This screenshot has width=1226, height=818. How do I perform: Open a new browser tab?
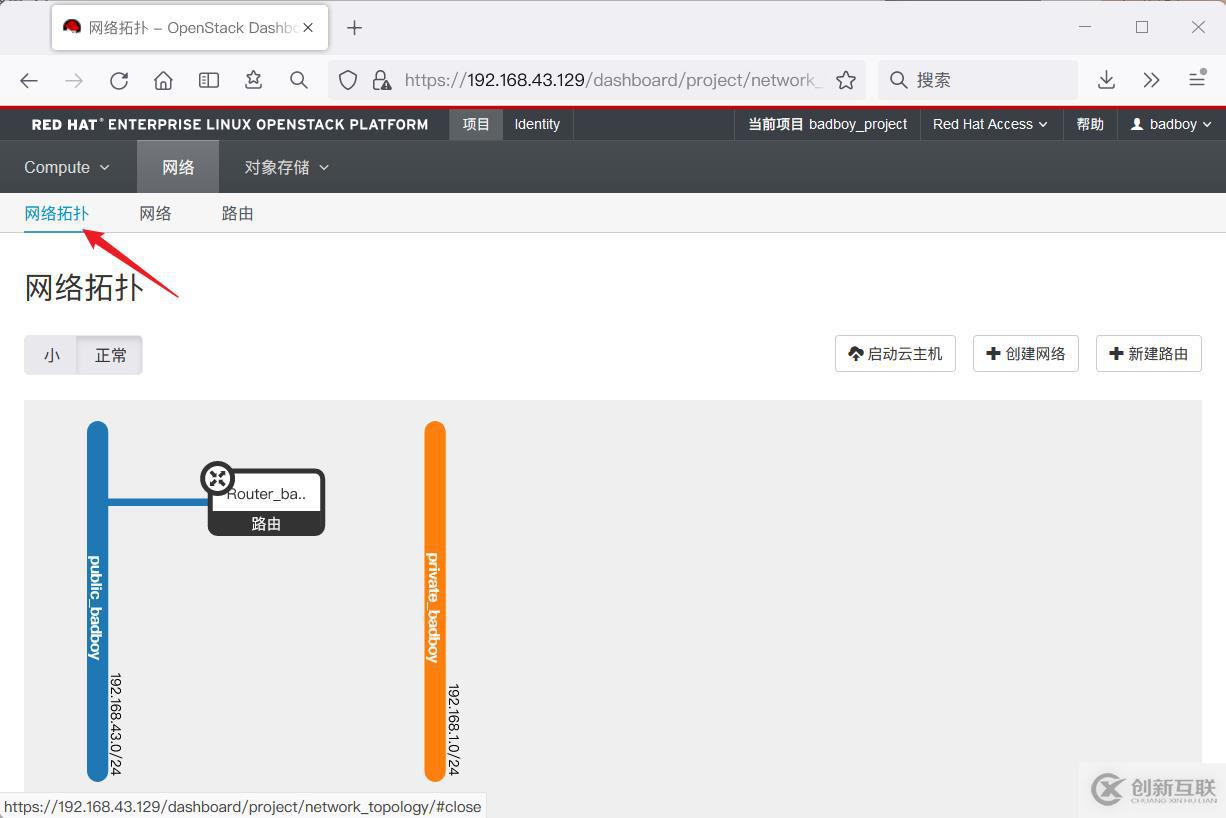click(354, 28)
